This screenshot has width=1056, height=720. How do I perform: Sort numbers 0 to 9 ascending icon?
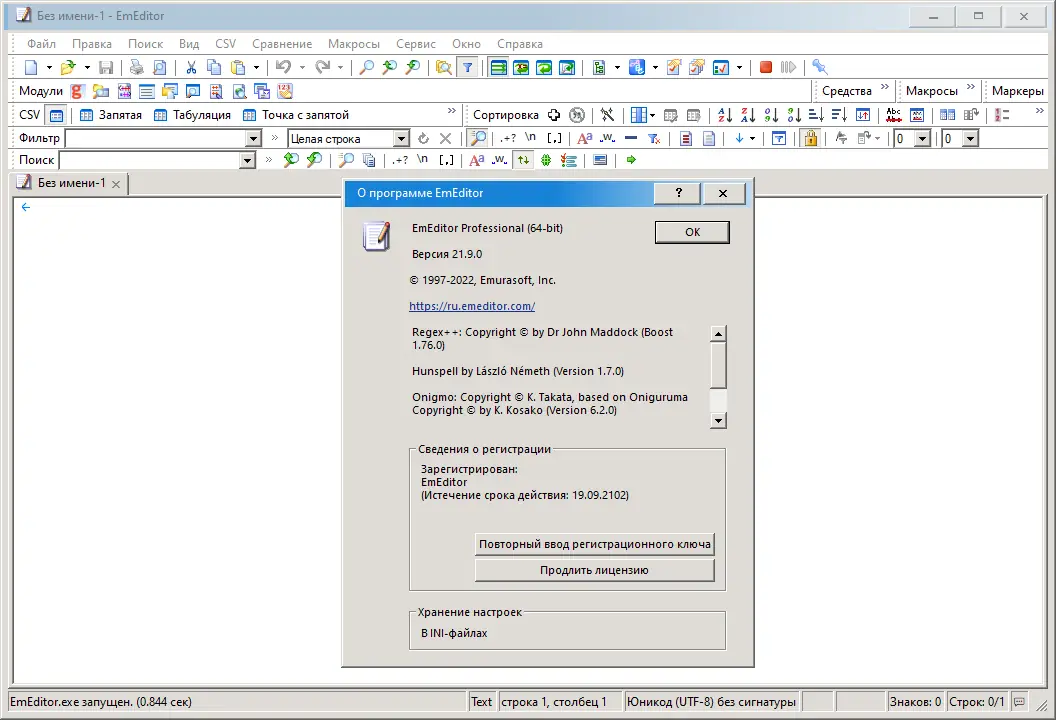(771, 115)
